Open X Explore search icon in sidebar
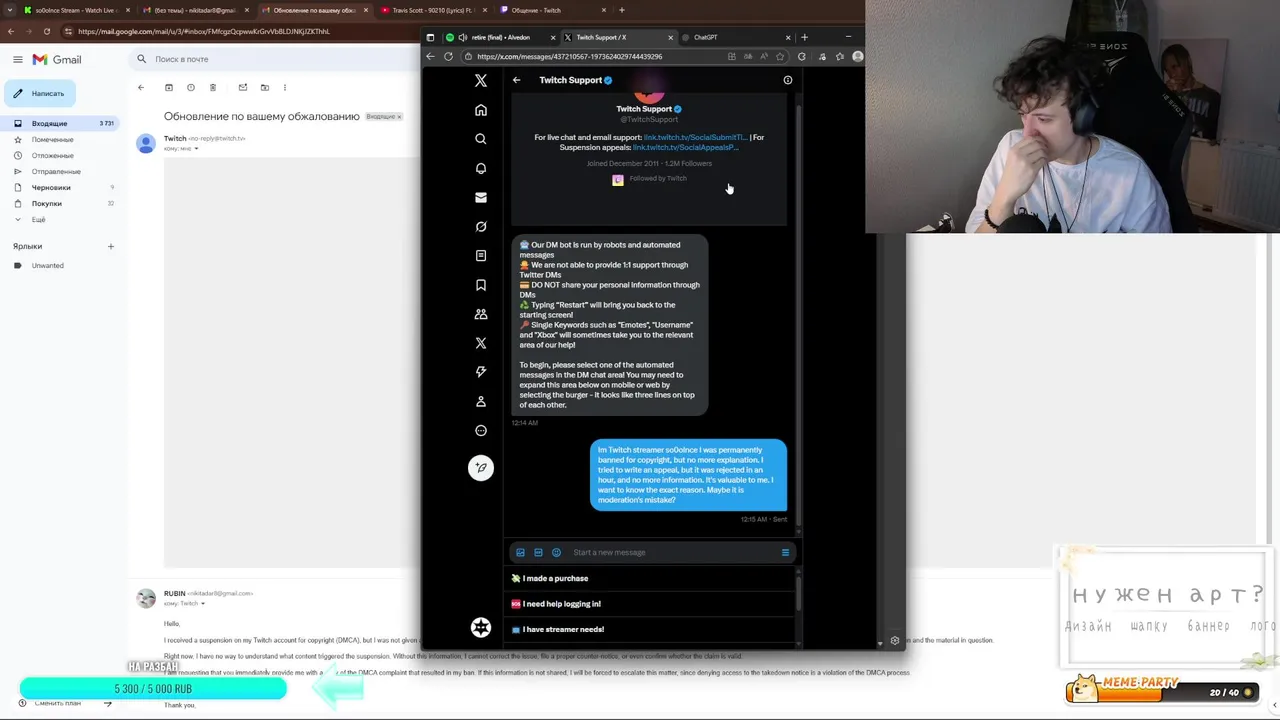The width and height of the screenshot is (1280, 720). pyautogui.click(x=481, y=139)
